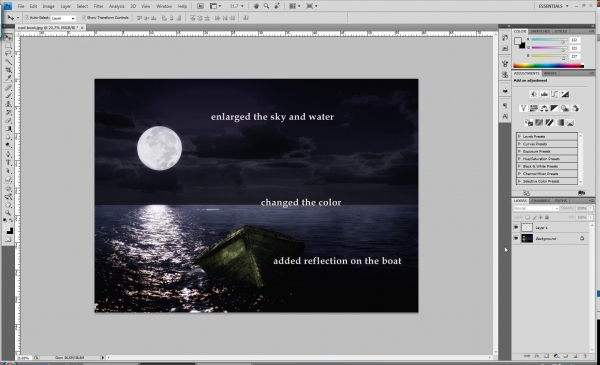Screen dimensions: 600x365
Task: Switch to the Masks tab
Action: 550,73
